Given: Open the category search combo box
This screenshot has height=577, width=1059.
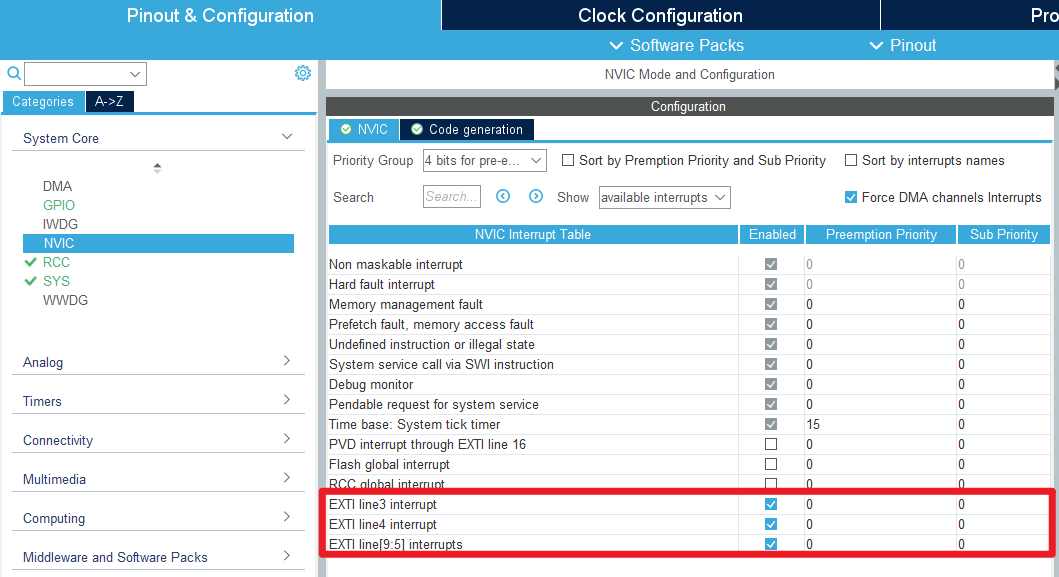Looking at the screenshot, I should pos(85,74).
